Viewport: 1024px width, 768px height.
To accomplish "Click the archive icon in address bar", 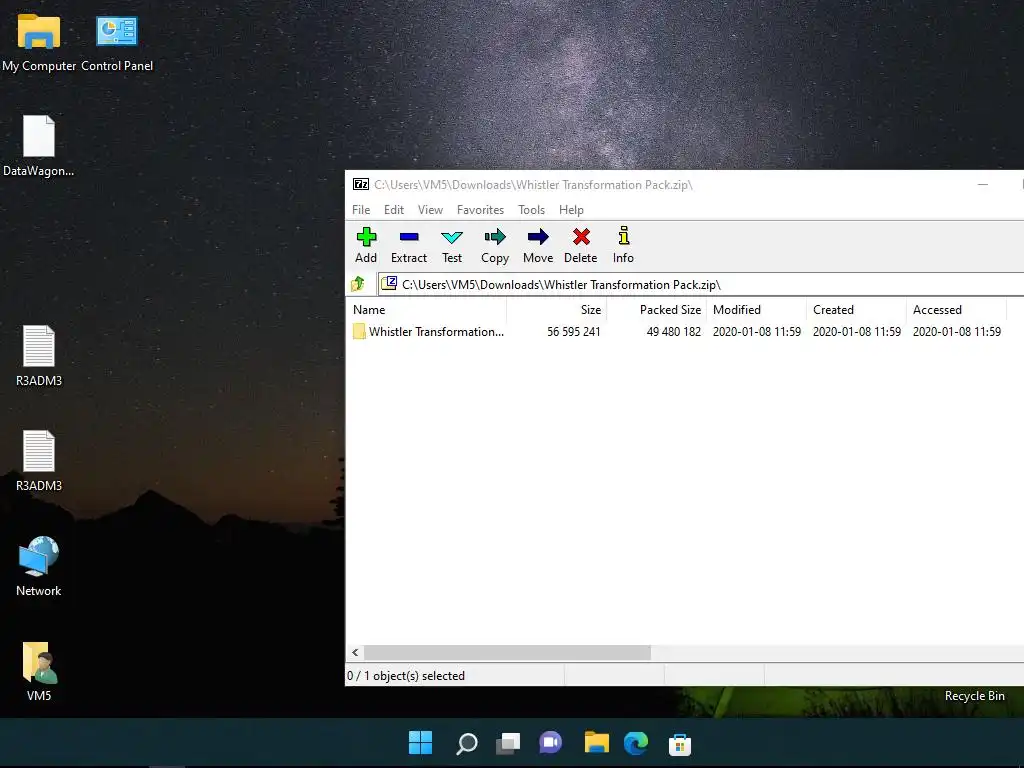I will point(389,283).
